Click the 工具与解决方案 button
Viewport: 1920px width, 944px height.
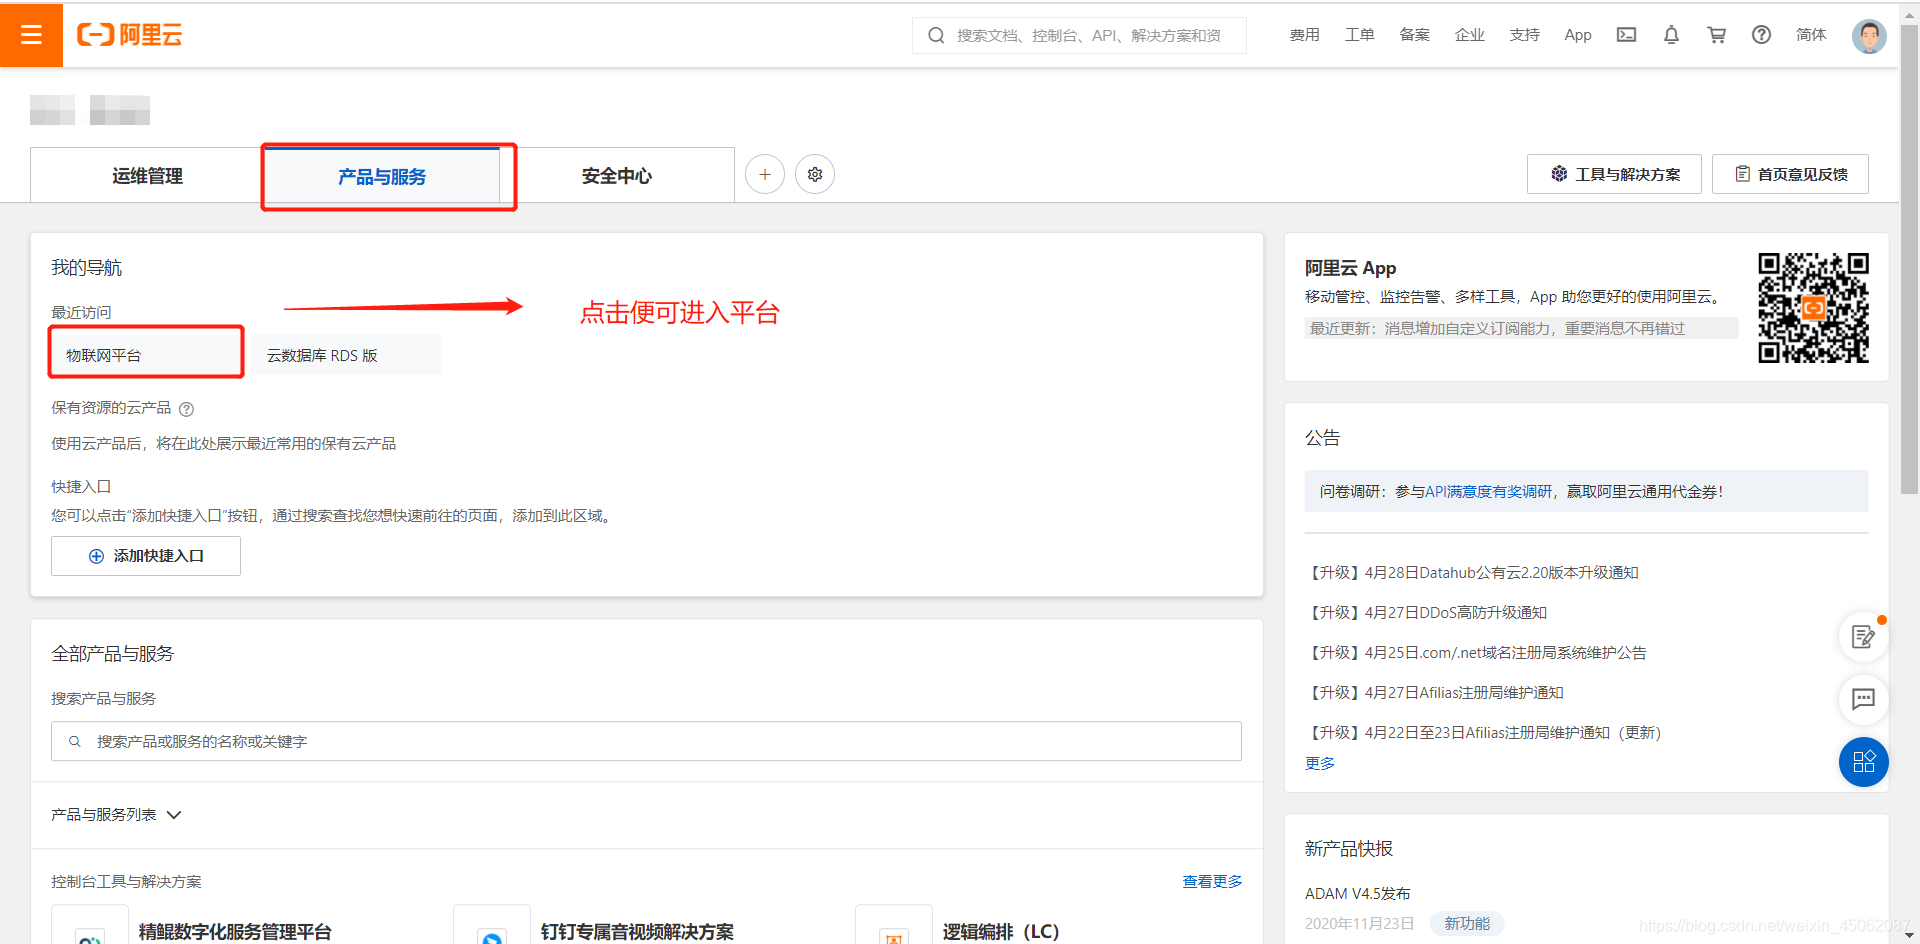coord(1614,174)
